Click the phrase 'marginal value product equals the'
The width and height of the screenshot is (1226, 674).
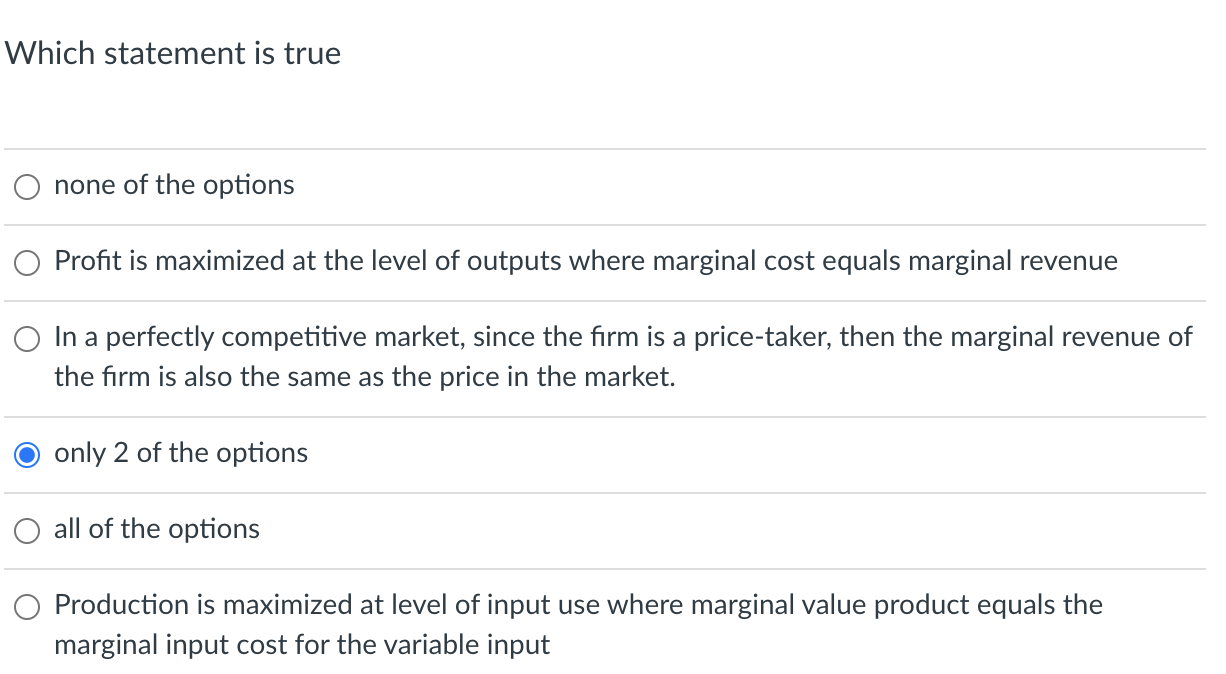click(896, 605)
